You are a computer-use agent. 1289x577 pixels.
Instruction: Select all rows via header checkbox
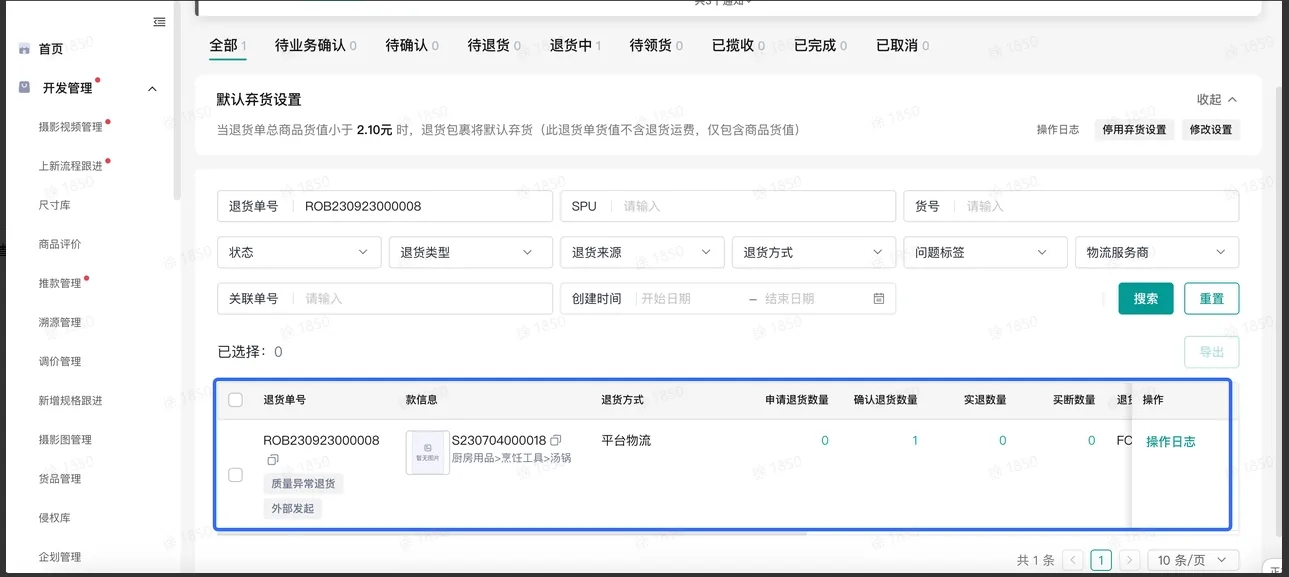coord(236,400)
